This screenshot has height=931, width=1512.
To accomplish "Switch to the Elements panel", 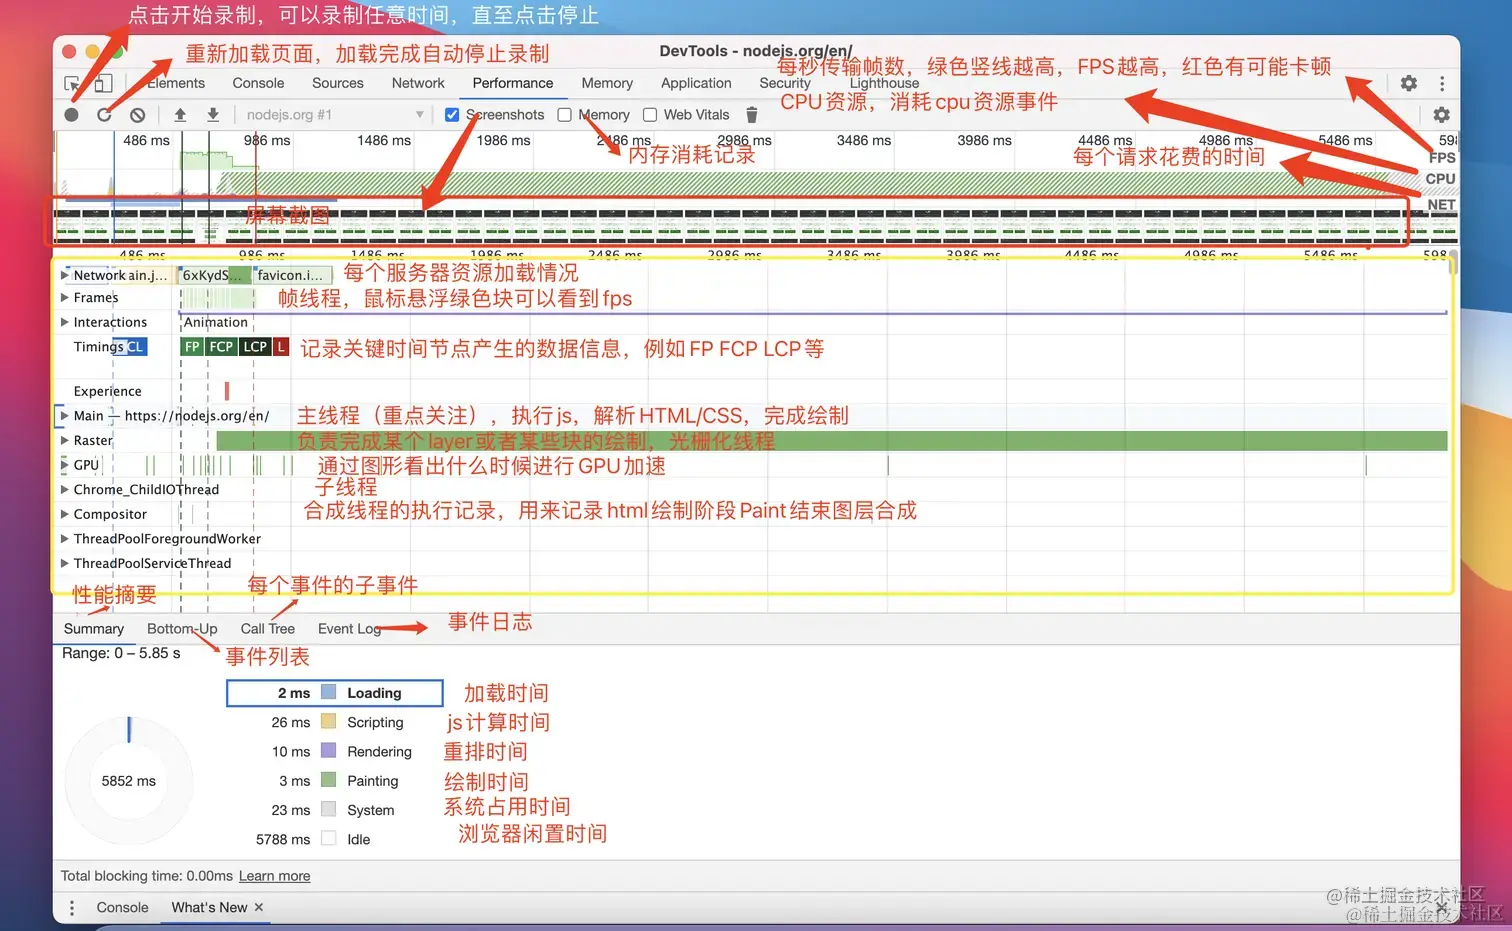I will (x=176, y=83).
